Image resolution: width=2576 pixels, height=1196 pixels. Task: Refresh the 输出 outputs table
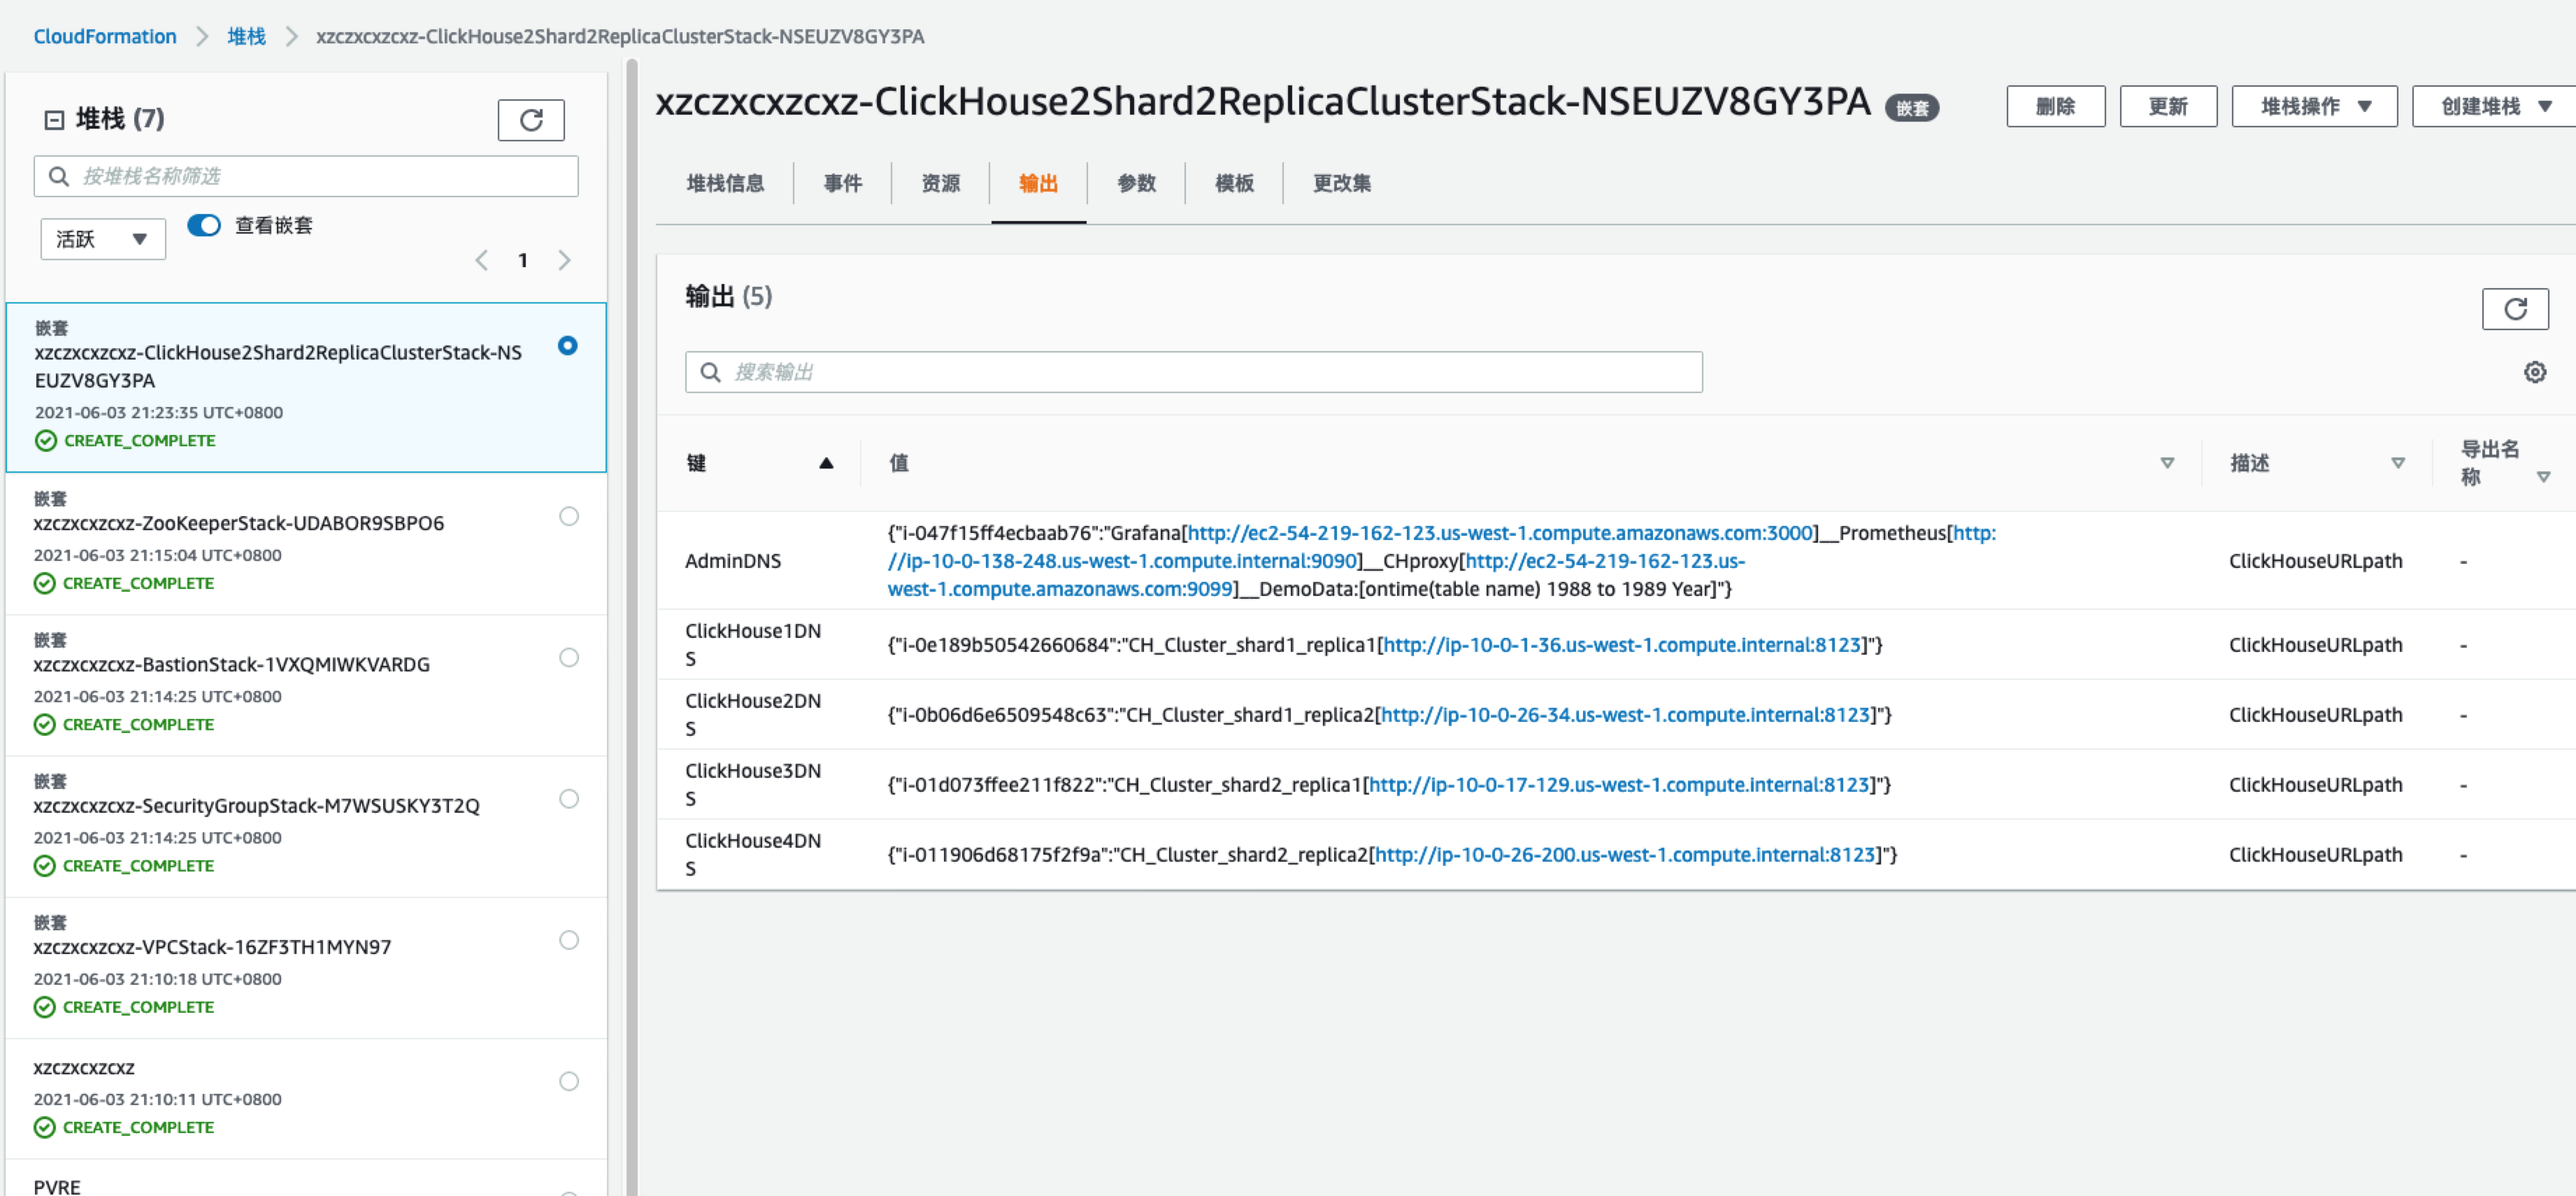tap(2515, 309)
